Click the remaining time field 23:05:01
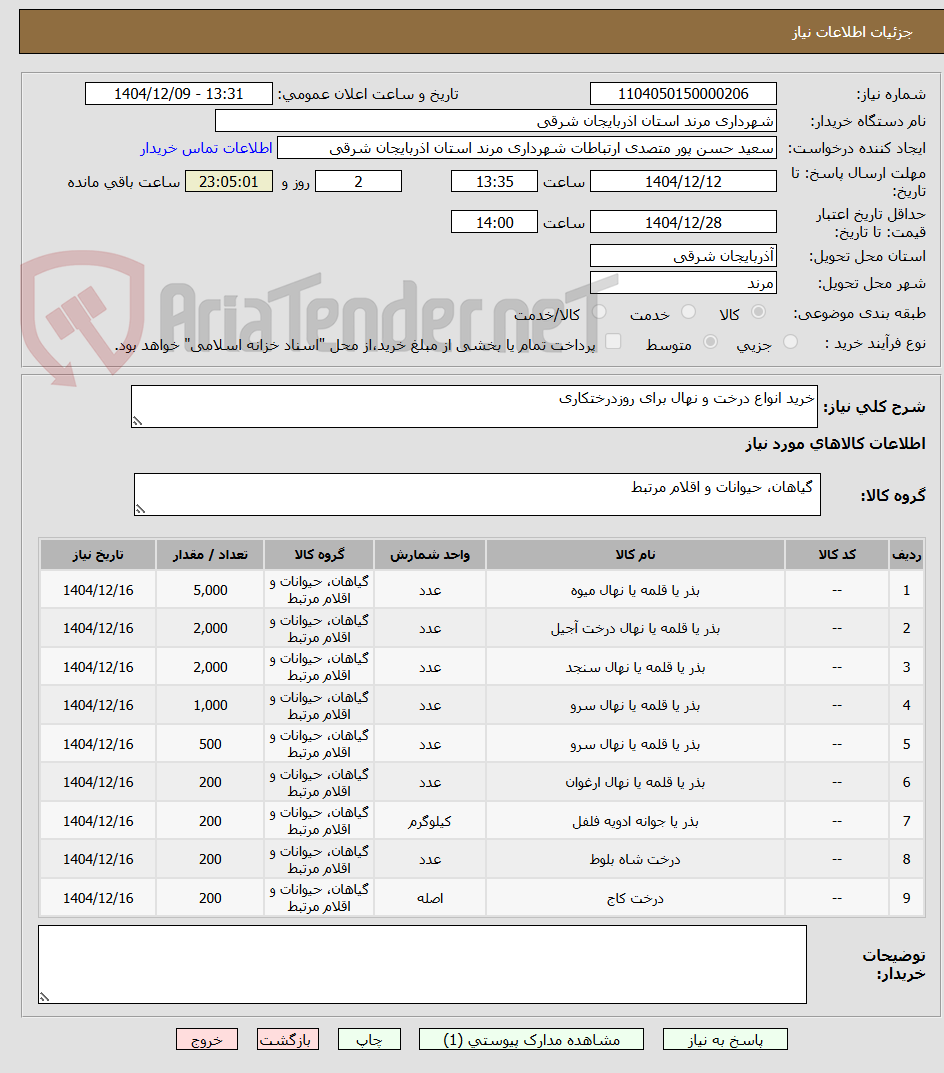The image size is (944, 1073). tap(229, 181)
